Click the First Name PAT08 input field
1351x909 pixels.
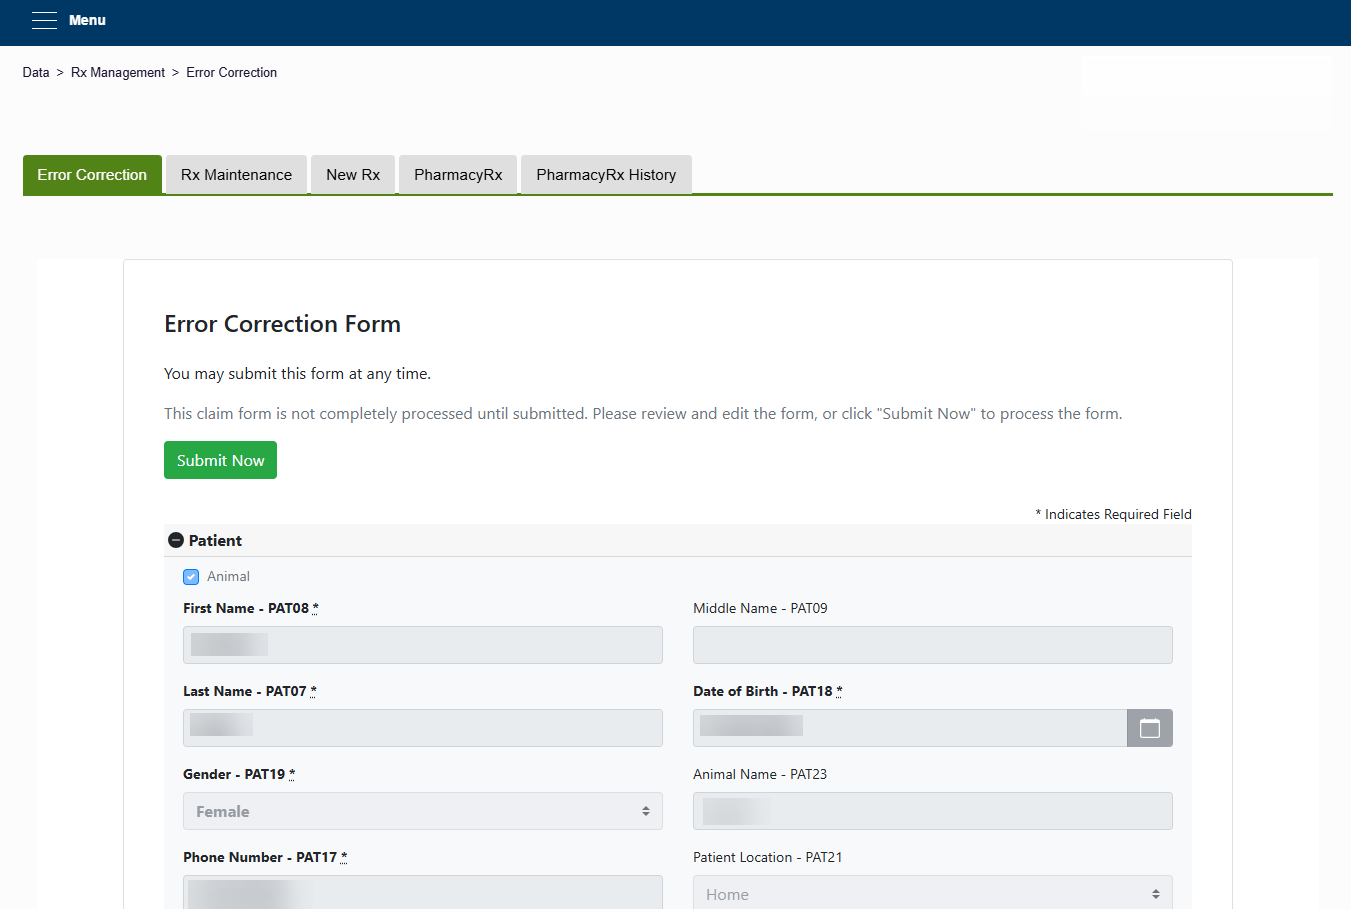click(x=423, y=645)
